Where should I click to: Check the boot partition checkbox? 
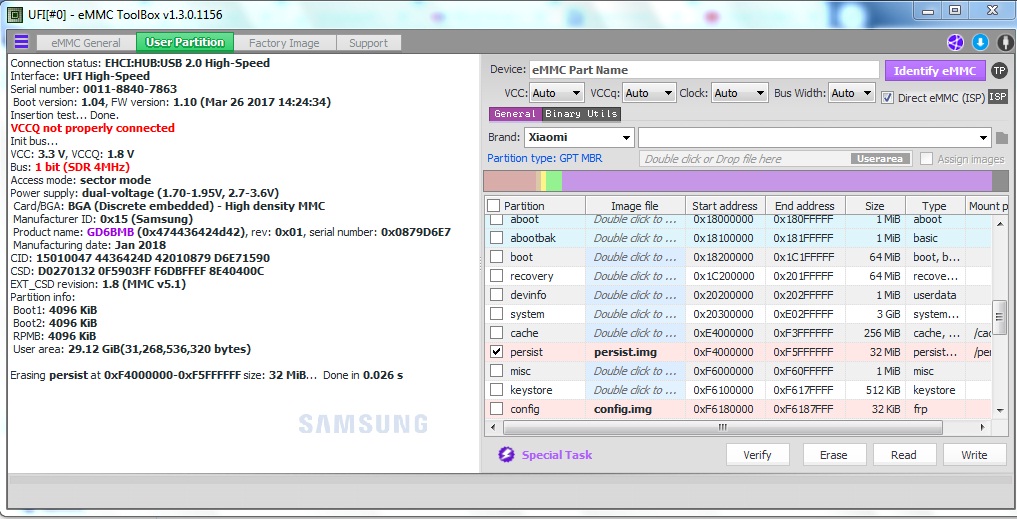pyautogui.click(x=496, y=257)
